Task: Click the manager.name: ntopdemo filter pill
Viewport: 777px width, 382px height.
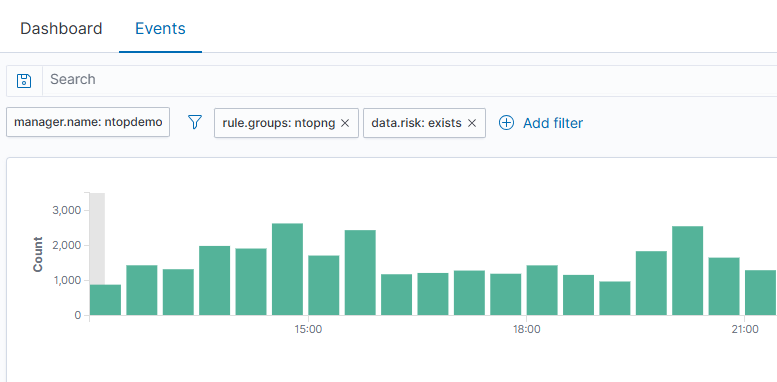Action: click(x=88, y=122)
